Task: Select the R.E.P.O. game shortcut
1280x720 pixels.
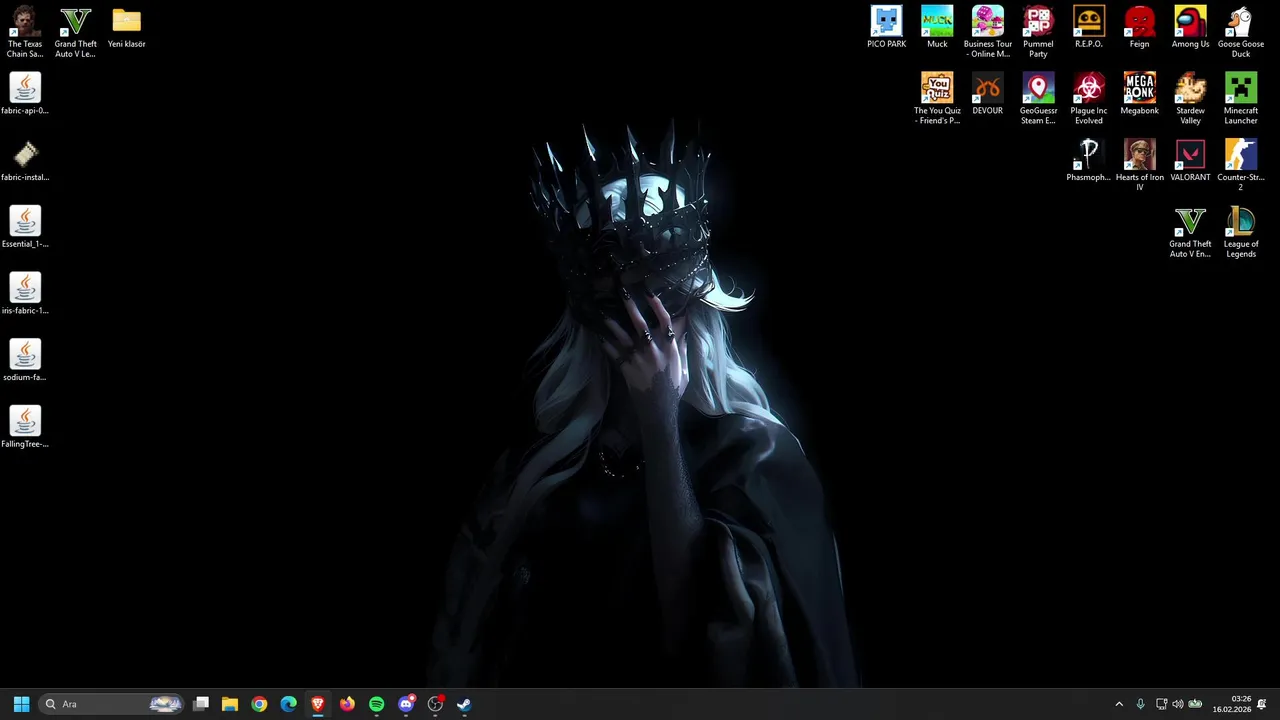Action: tap(1089, 28)
